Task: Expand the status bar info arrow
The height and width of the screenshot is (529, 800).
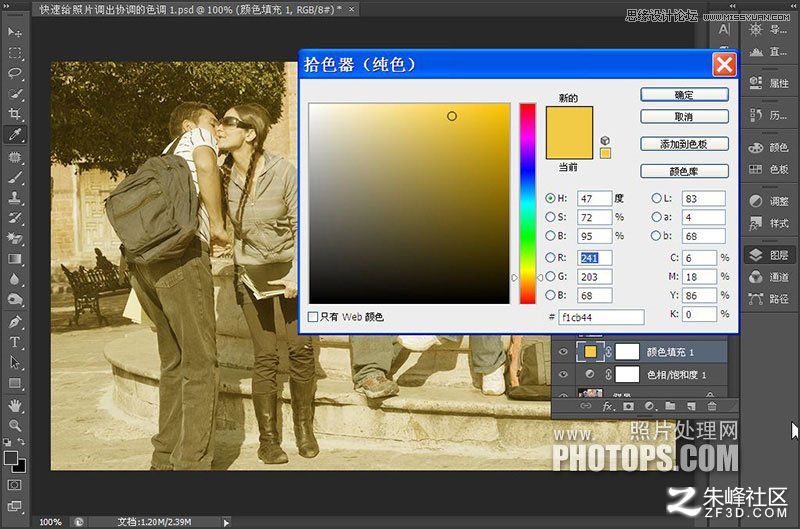Action: (x=226, y=522)
